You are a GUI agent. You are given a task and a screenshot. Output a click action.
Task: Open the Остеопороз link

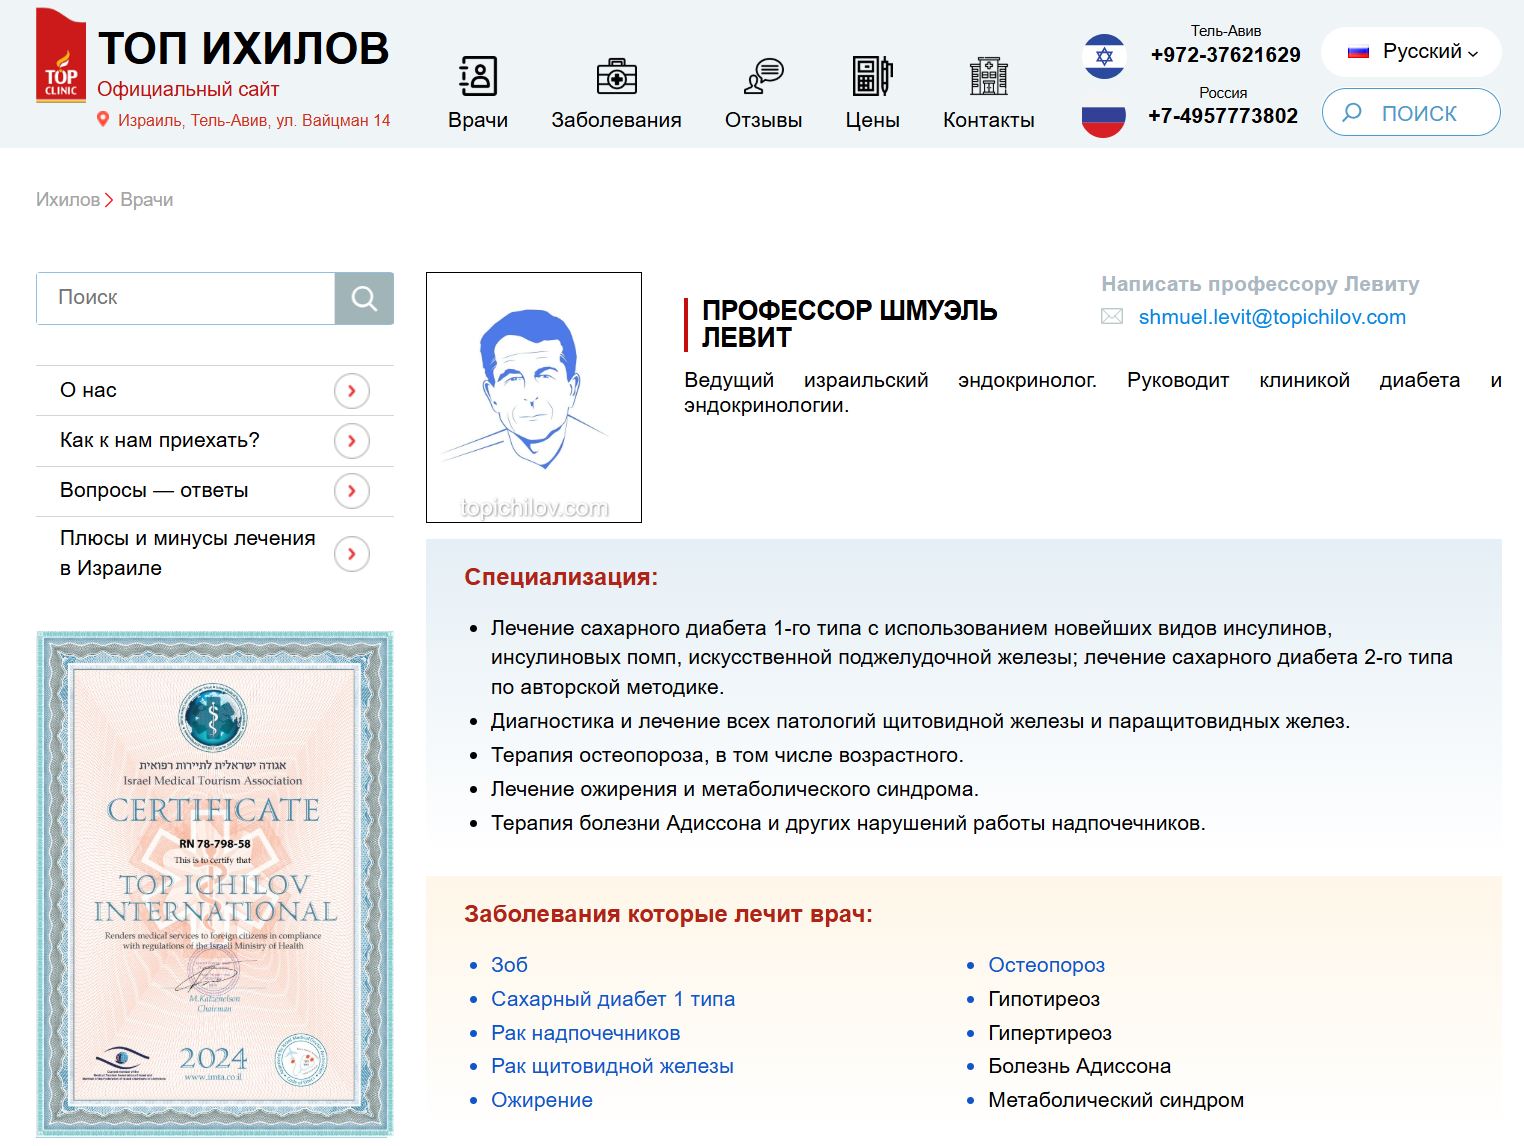[x=1046, y=965]
